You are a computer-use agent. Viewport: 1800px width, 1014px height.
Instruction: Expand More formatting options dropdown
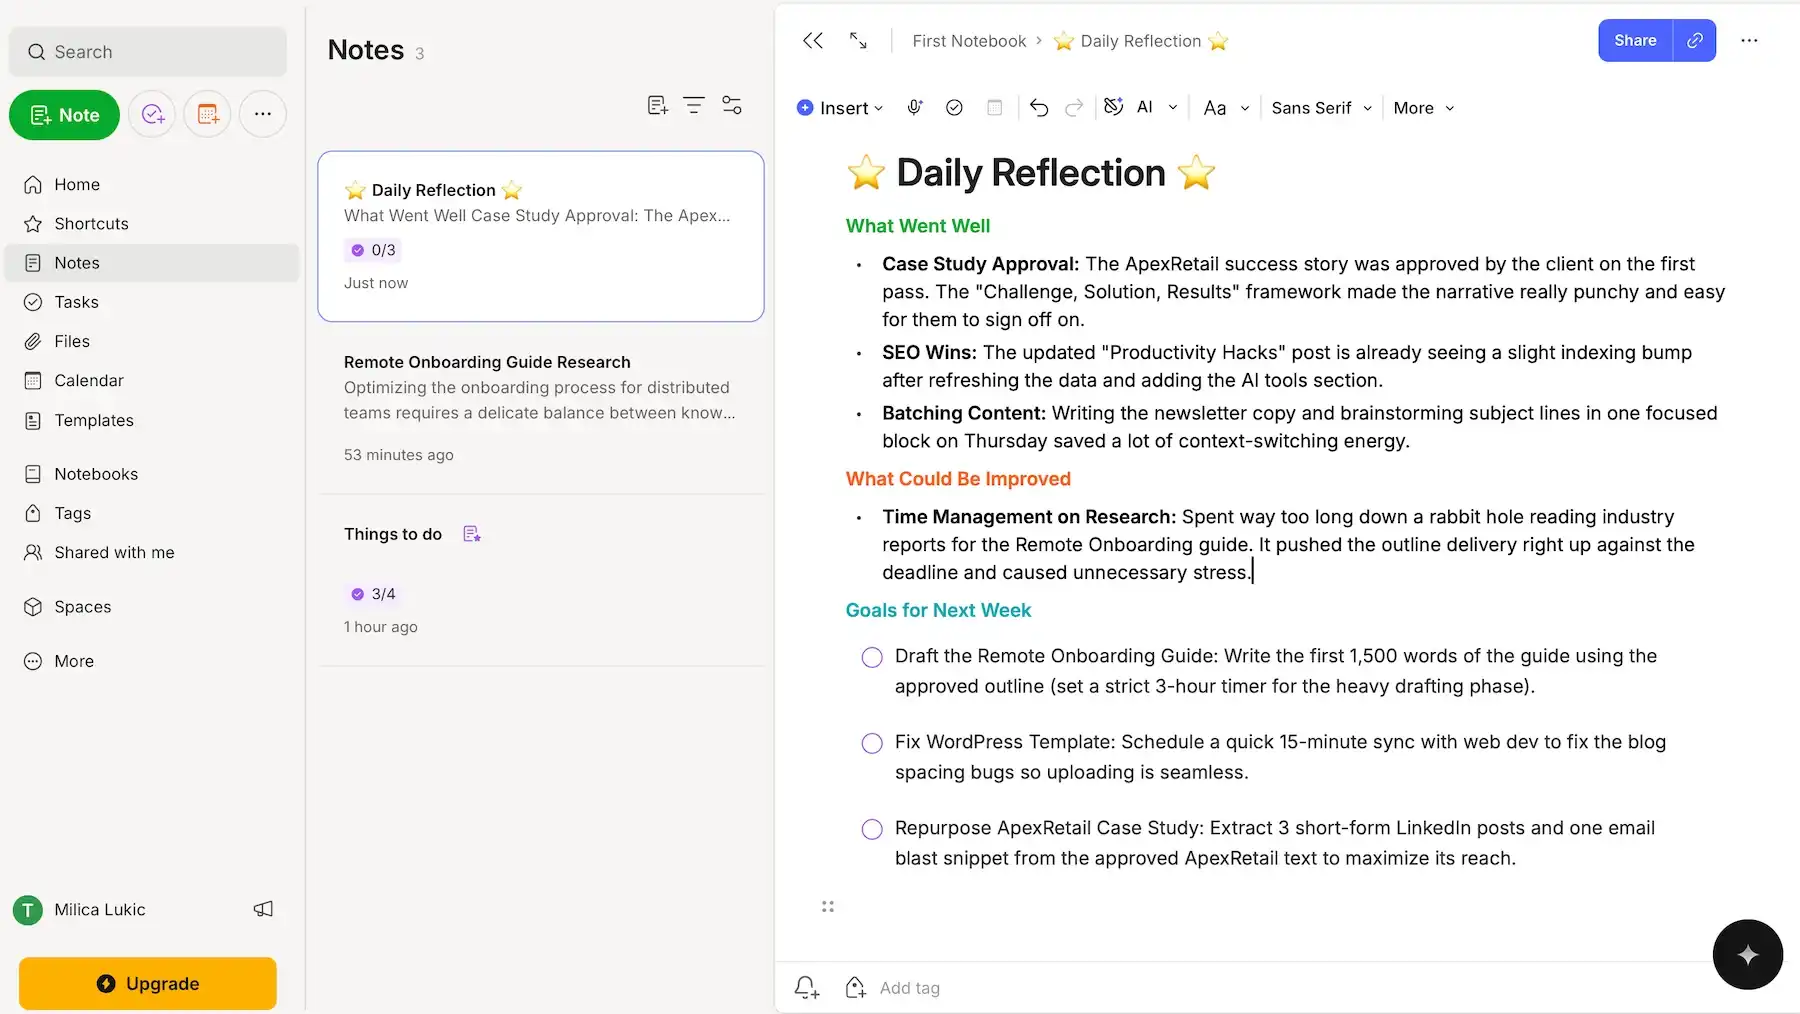point(1423,108)
